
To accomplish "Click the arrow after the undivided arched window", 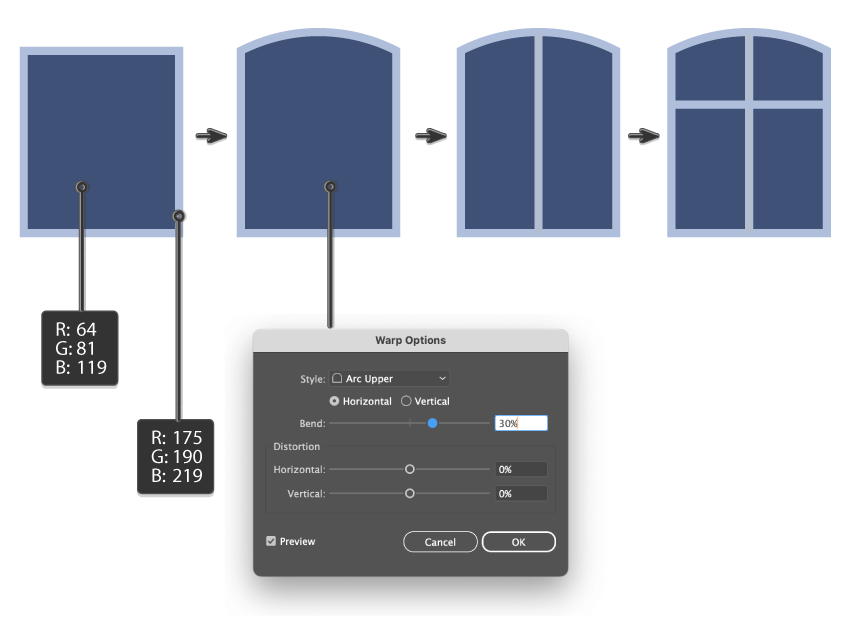I will click(430, 136).
